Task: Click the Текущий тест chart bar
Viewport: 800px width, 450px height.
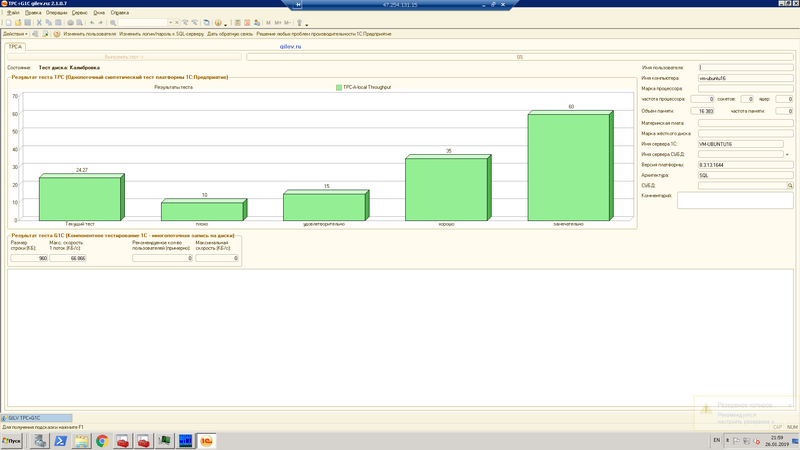Action: [x=82, y=197]
